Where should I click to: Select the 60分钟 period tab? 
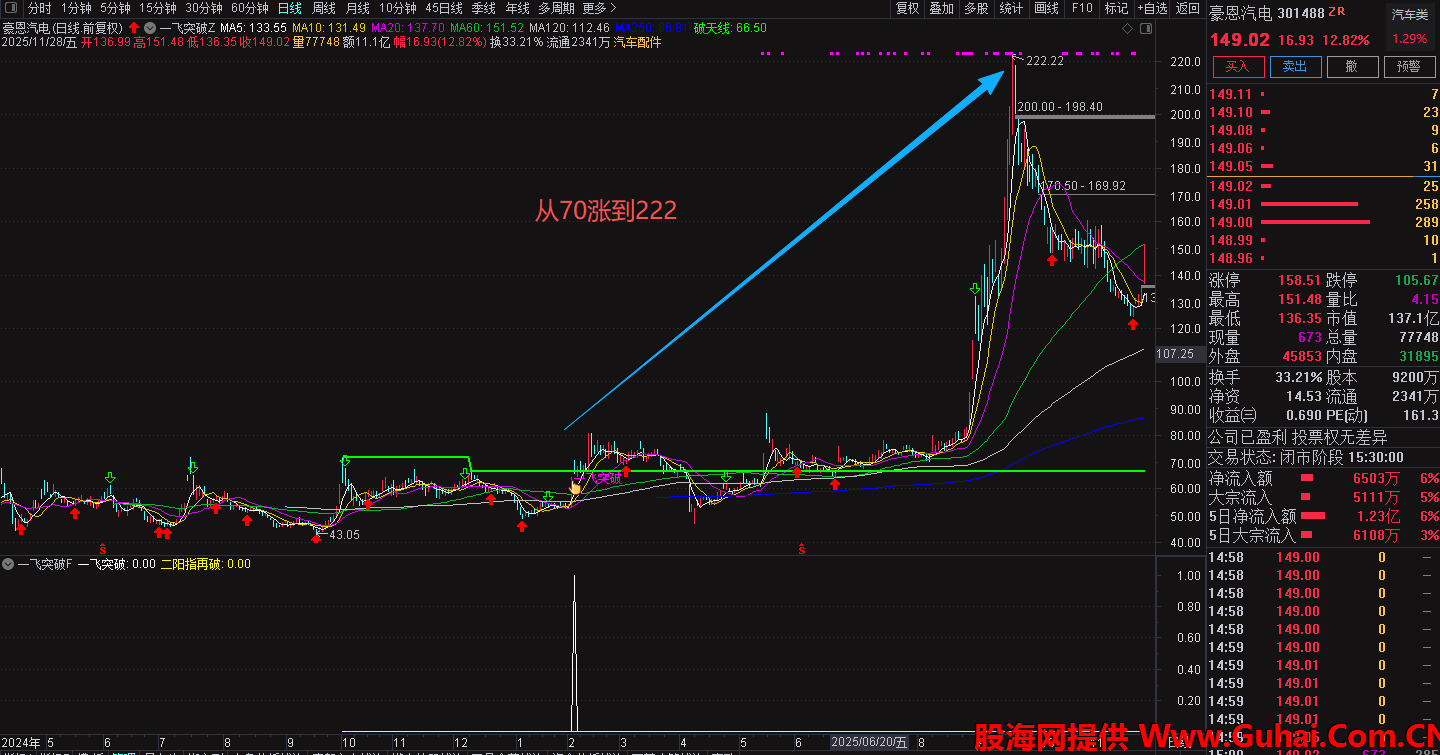(249, 8)
